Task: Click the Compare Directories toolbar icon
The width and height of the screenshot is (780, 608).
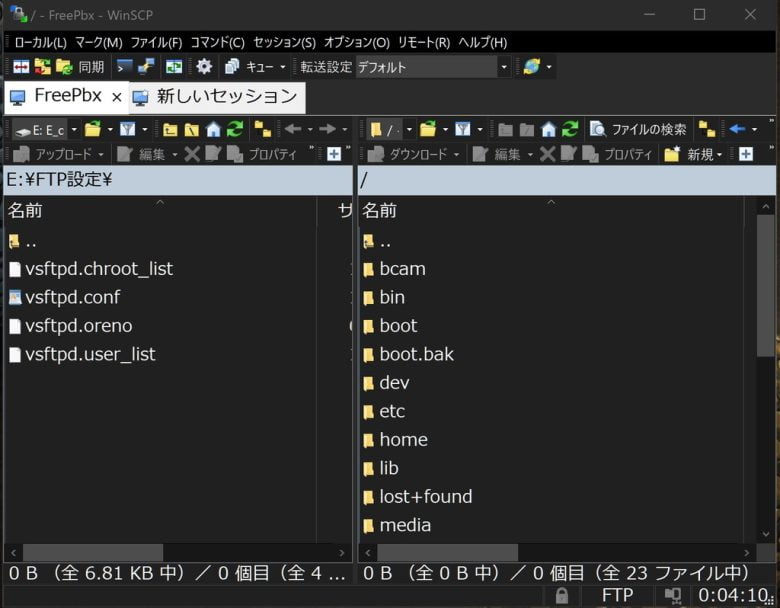Action: click(x=21, y=67)
